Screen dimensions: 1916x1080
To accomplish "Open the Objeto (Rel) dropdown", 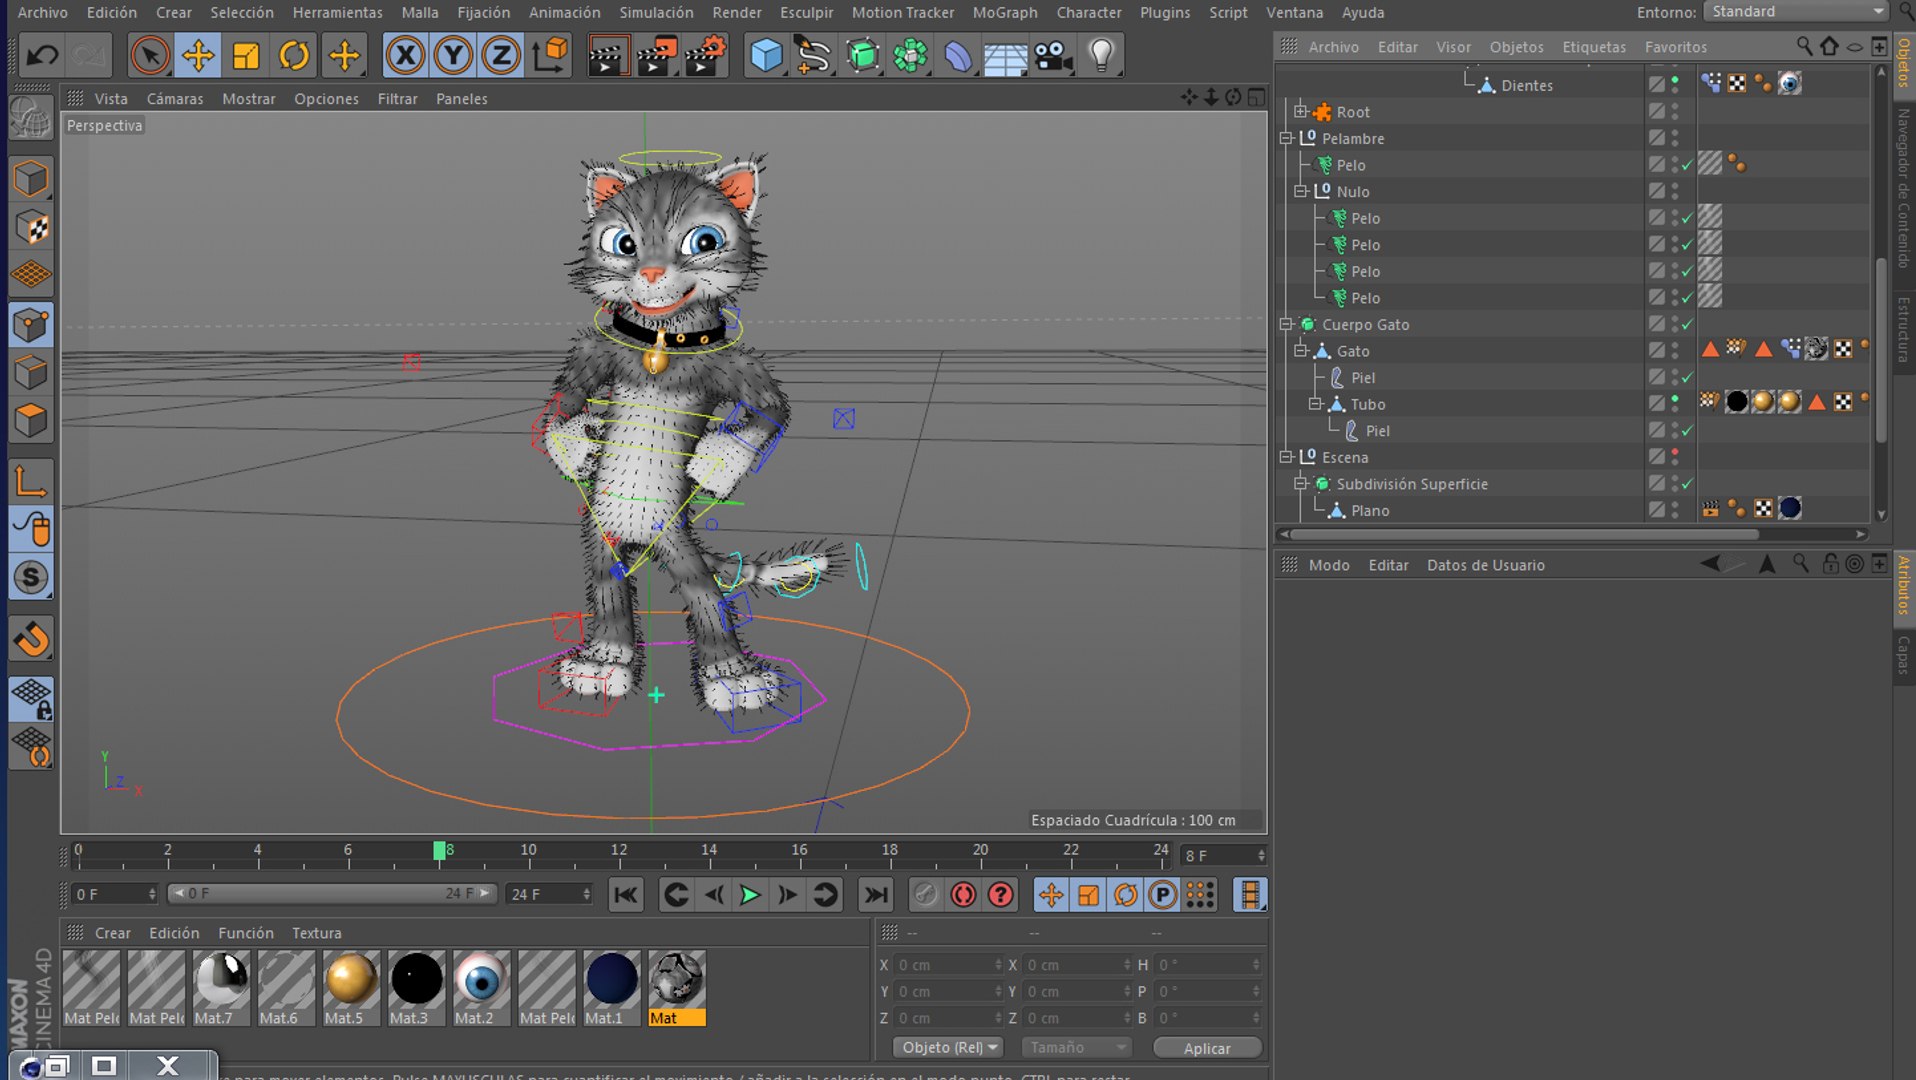I will [948, 1047].
